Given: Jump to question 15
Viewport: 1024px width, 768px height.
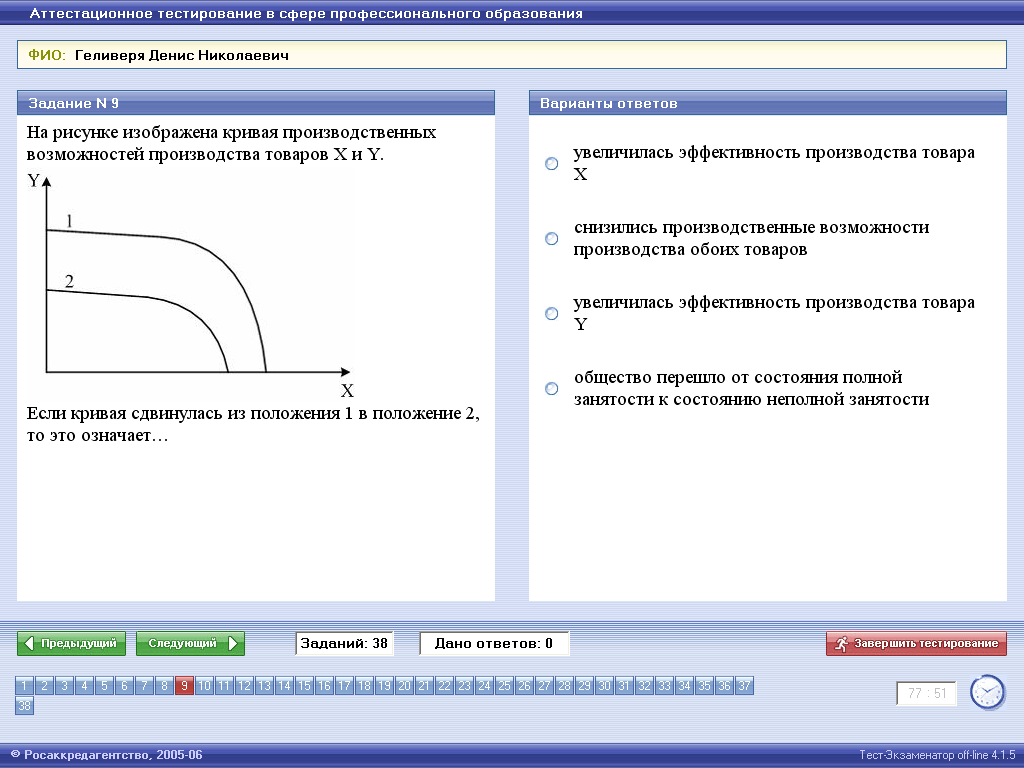Looking at the screenshot, I should point(304,686).
